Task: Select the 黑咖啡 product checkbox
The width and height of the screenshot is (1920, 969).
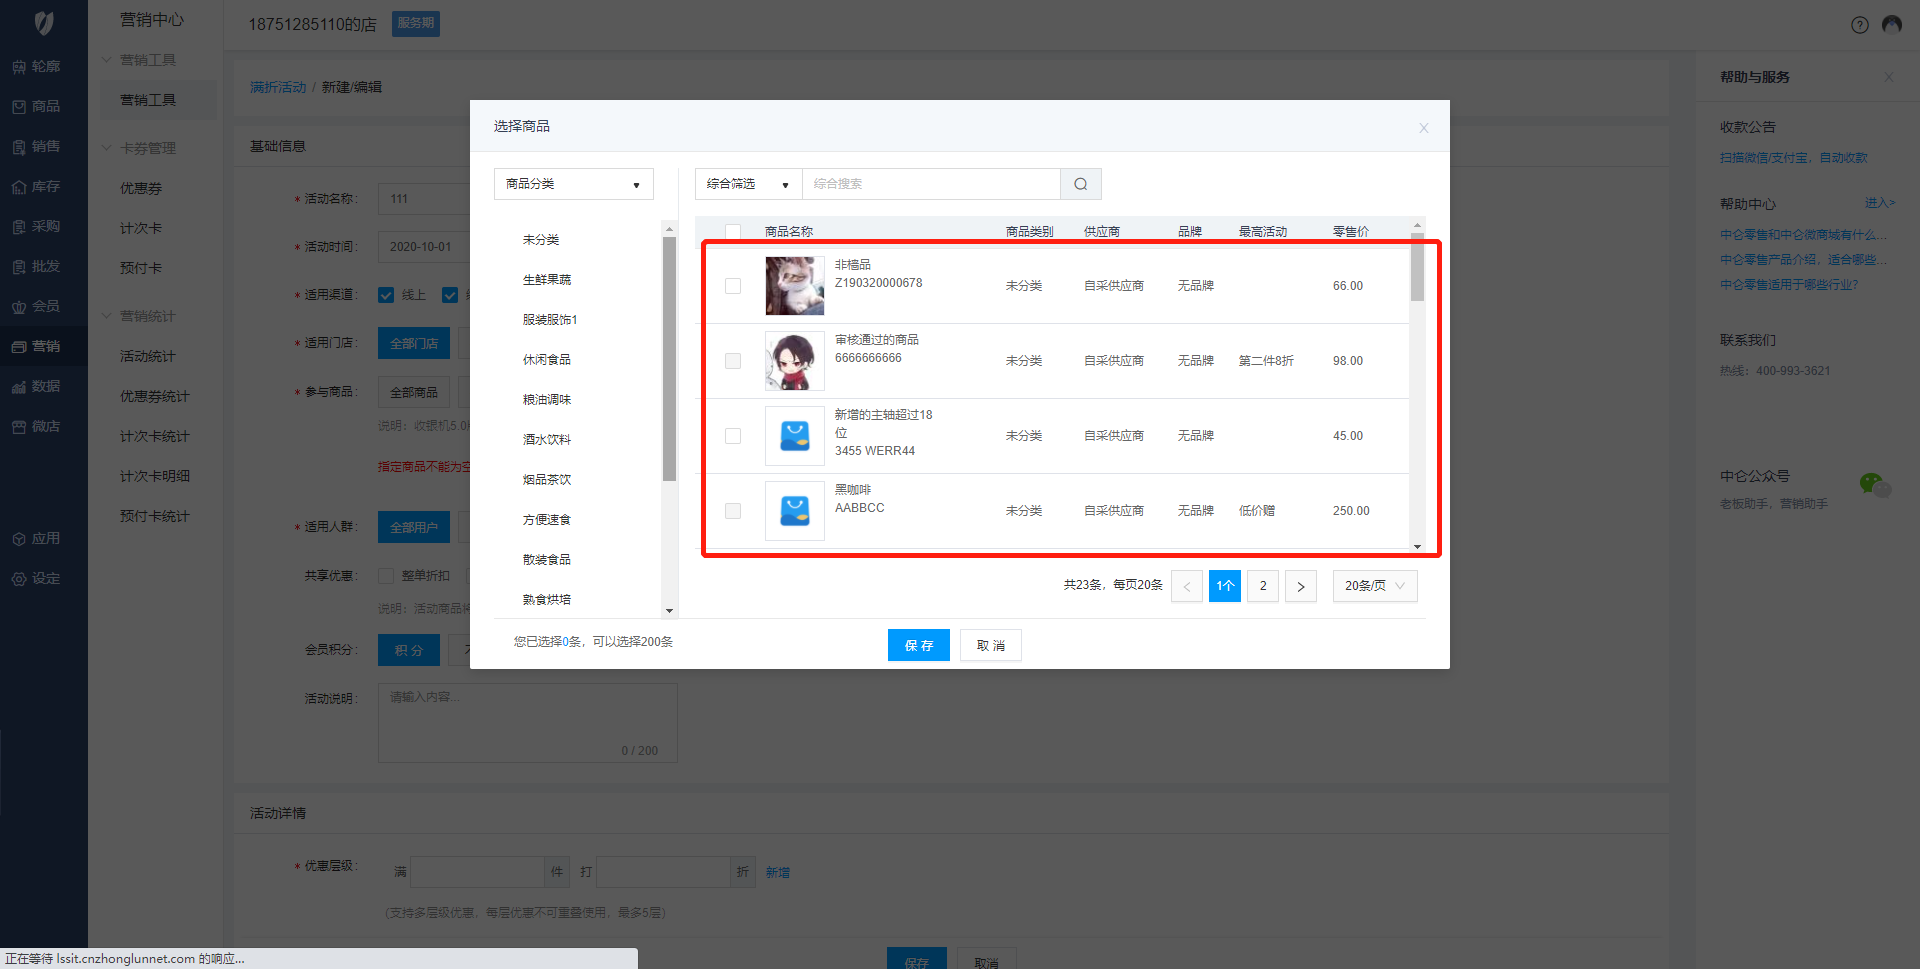Action: pyautogui.click(x=733, y=511)
